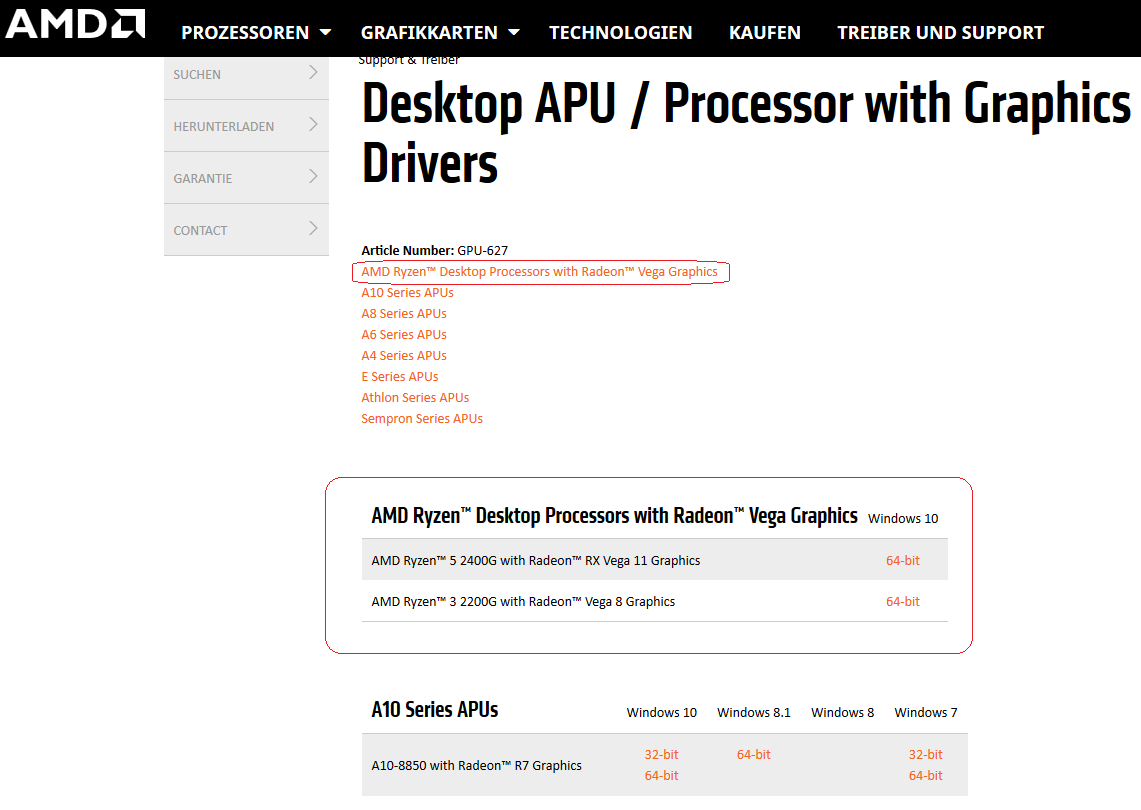1141x810 pixels.
Task: Click the Windows 7 column header
Action: pos(926,712)
